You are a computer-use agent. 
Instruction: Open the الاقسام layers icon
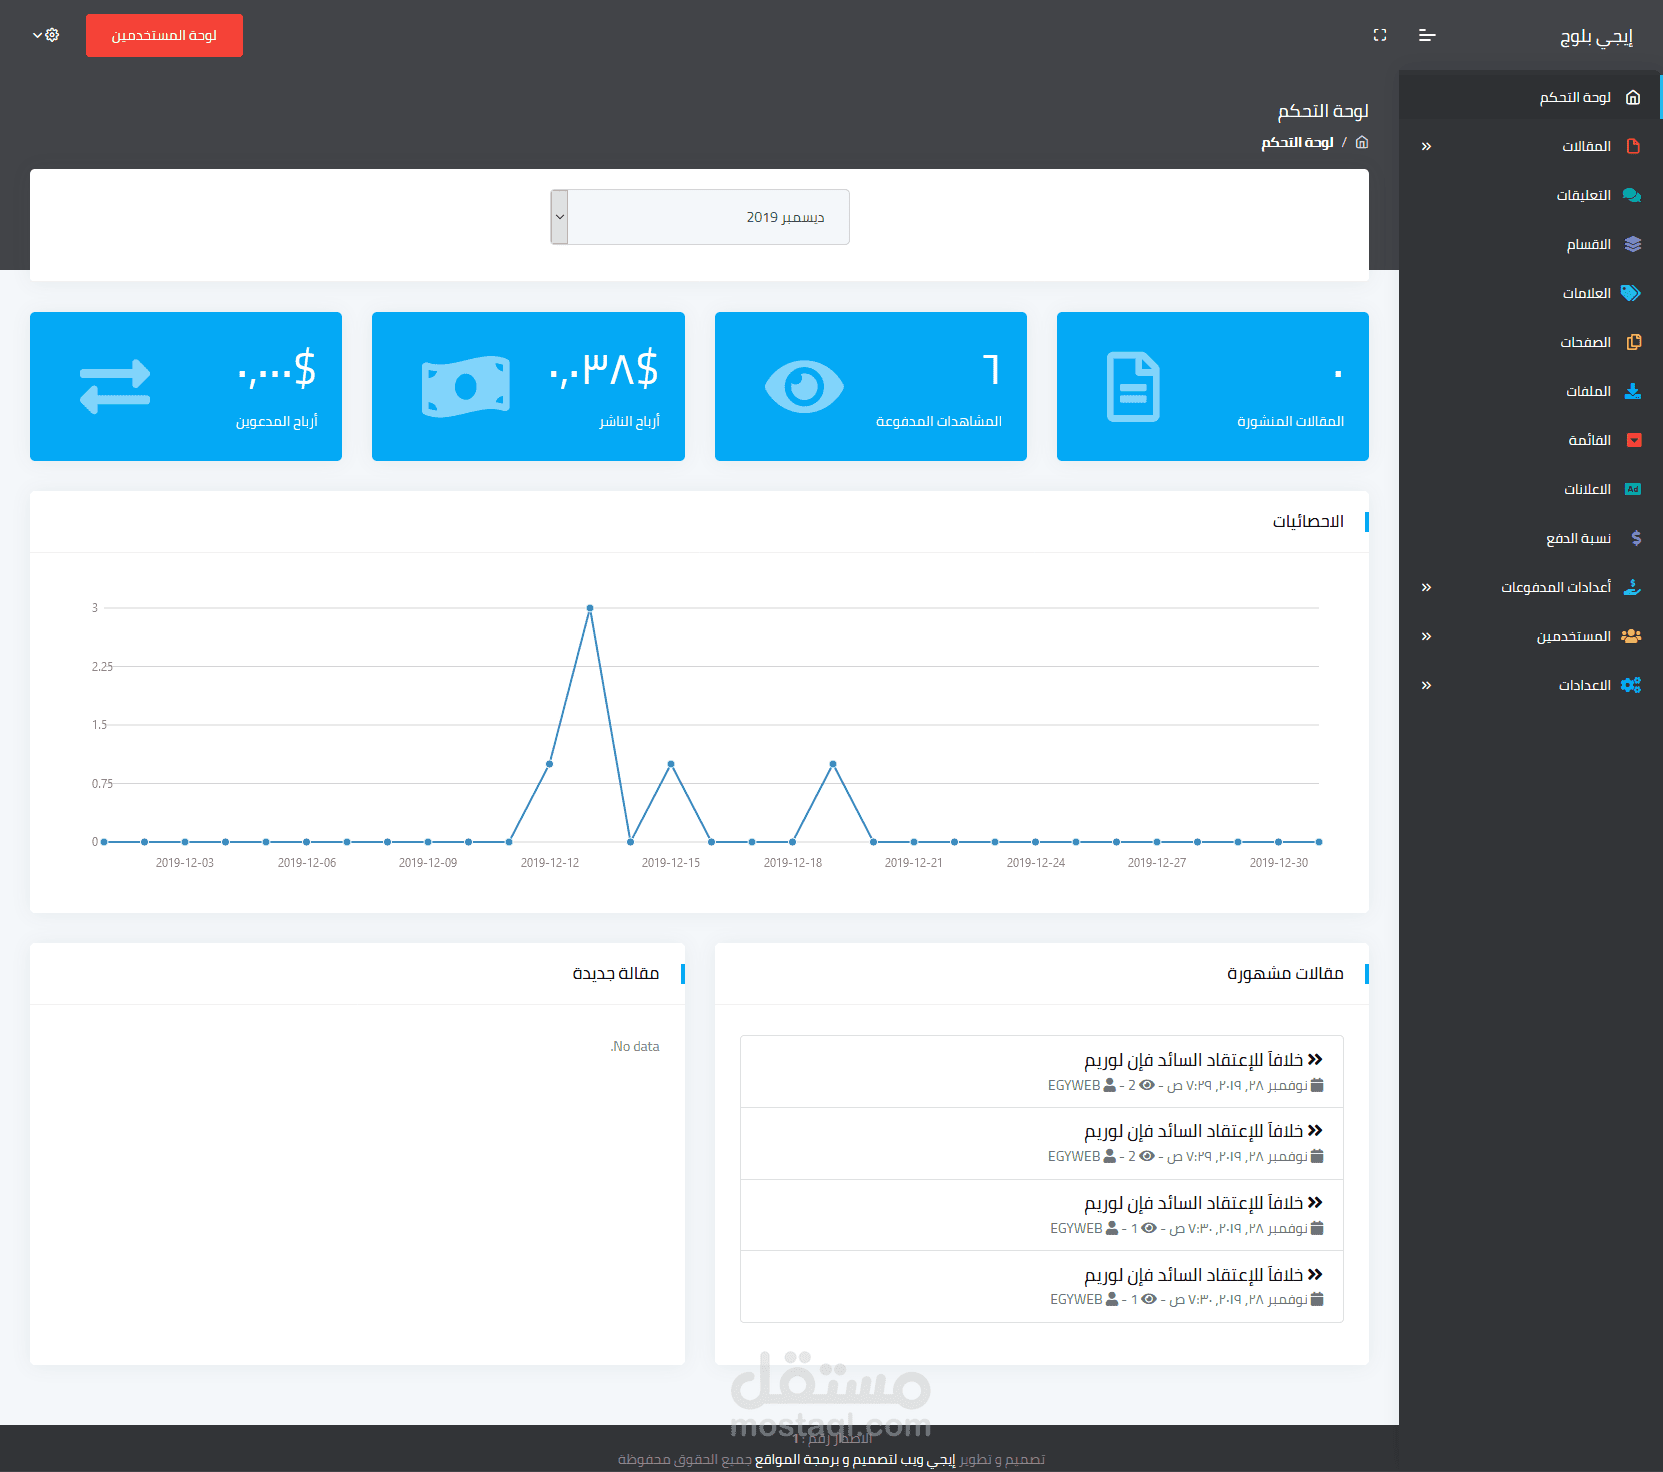(x=1633, y=244)
